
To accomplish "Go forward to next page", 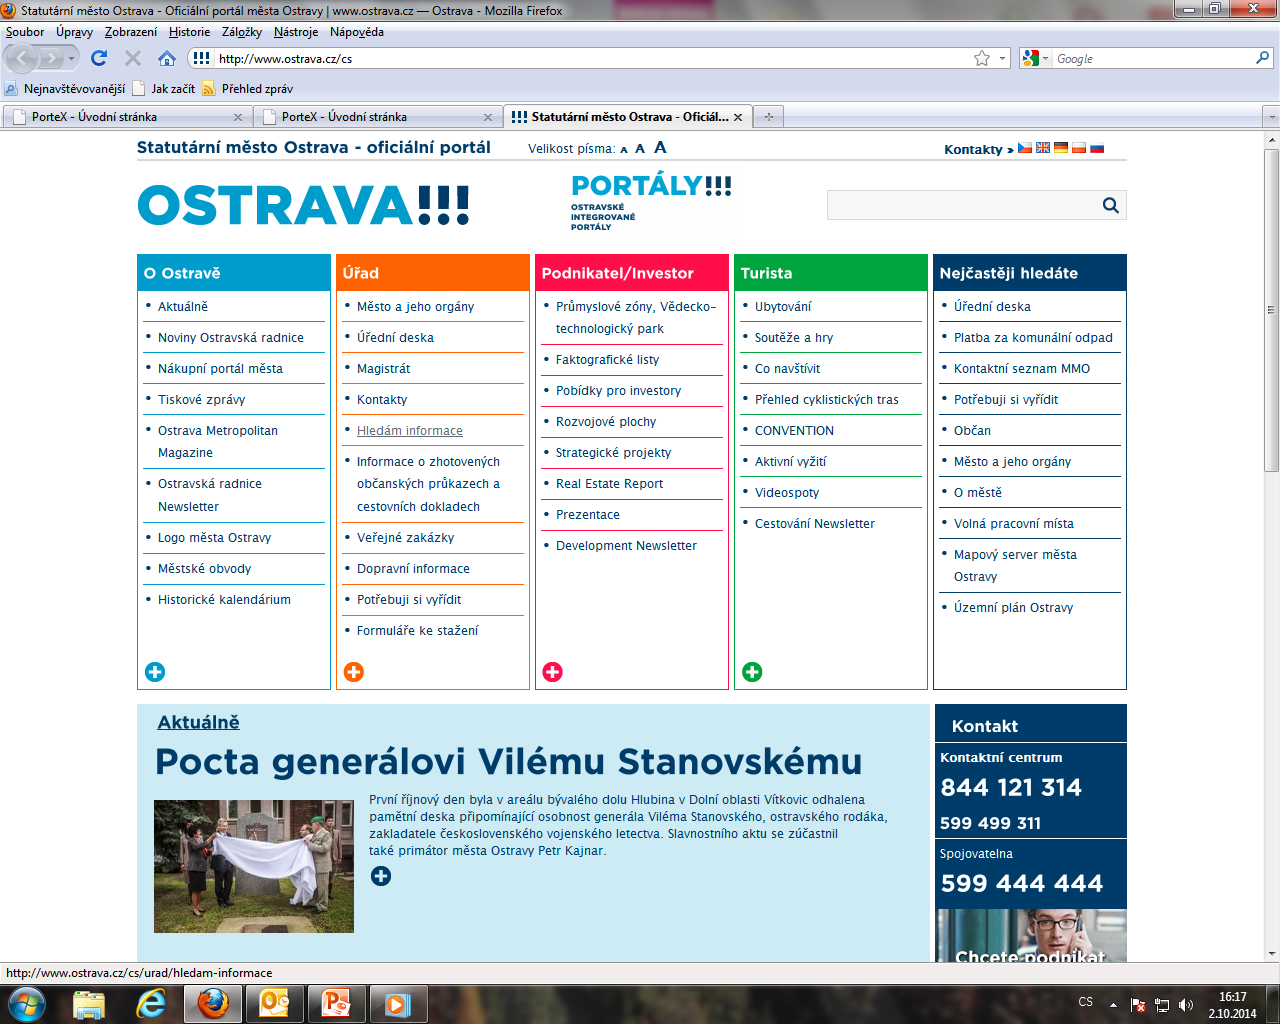I will 53,58.
